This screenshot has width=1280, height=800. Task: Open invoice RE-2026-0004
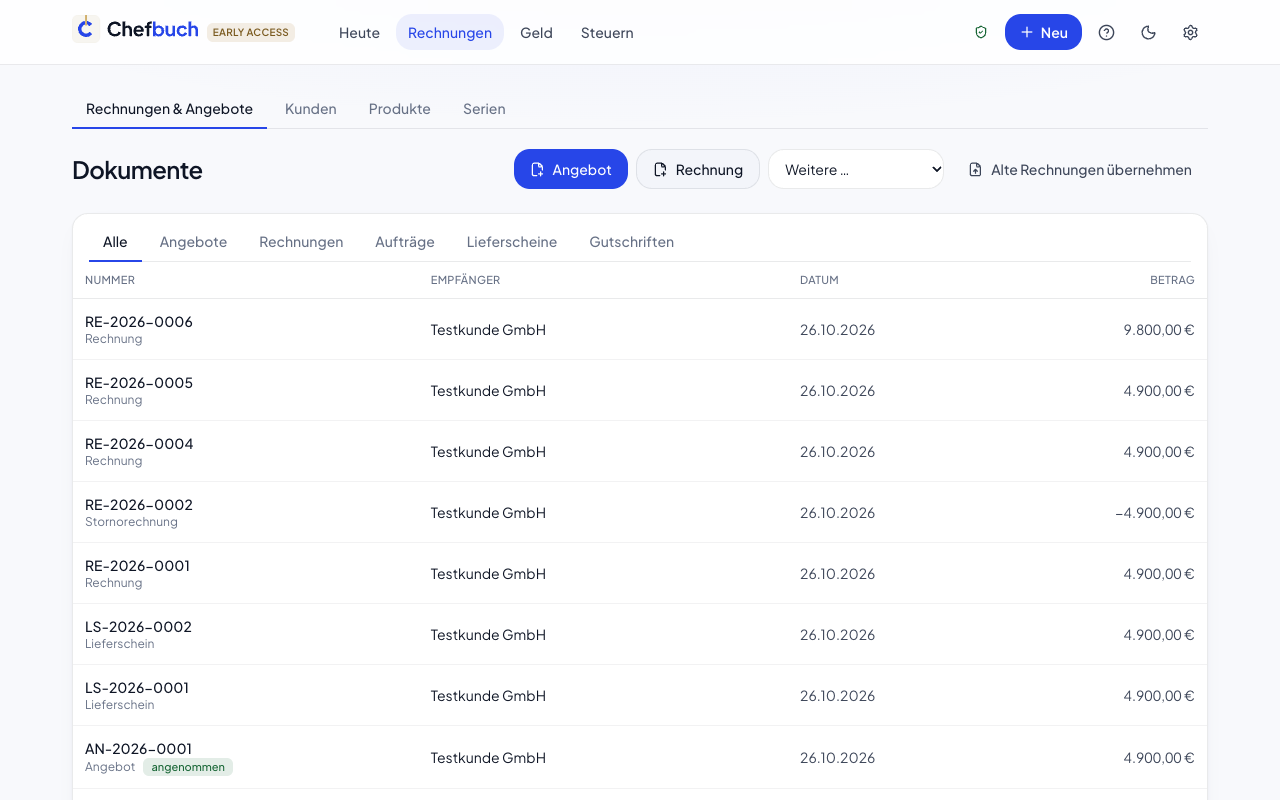[x=640, y=451]
